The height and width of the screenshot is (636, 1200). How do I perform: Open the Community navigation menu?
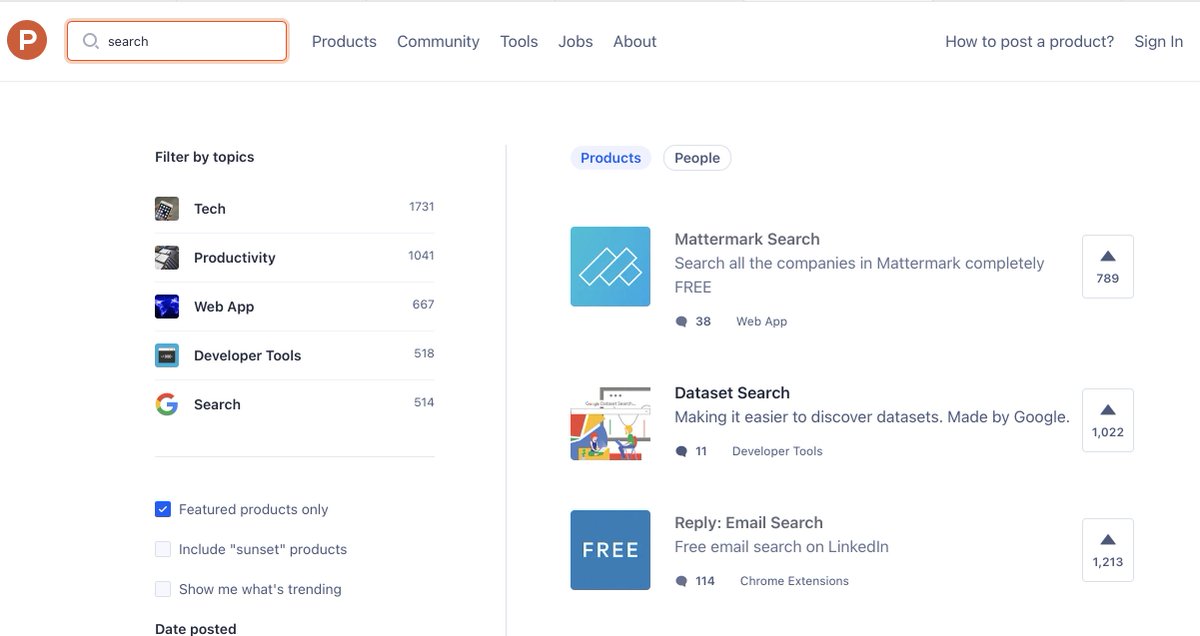pos(438,41)
